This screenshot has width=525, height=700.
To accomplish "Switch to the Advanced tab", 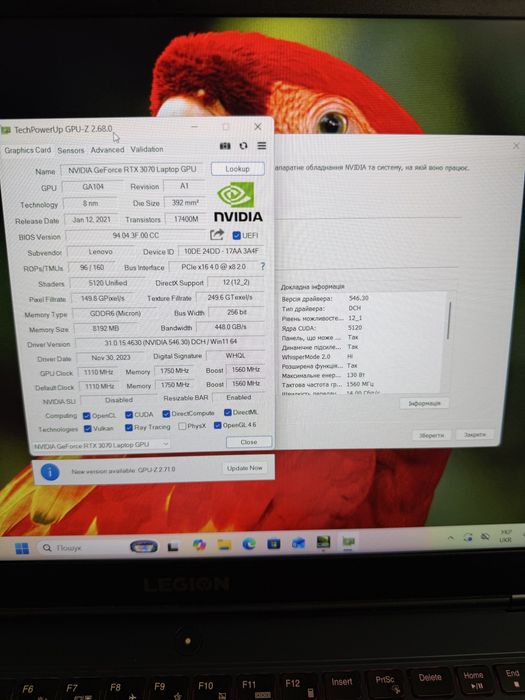I will [107, 150].
